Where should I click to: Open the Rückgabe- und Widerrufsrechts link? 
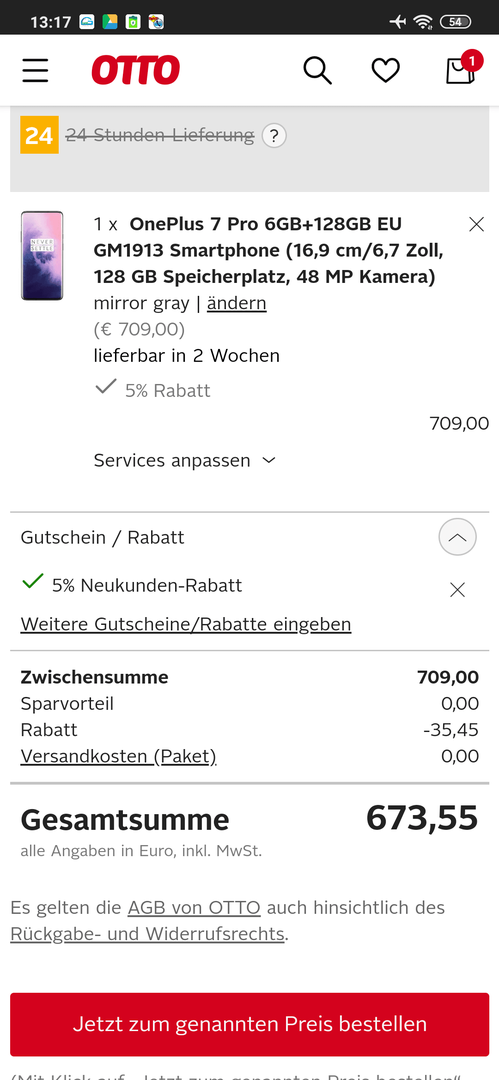pos(147,934)
